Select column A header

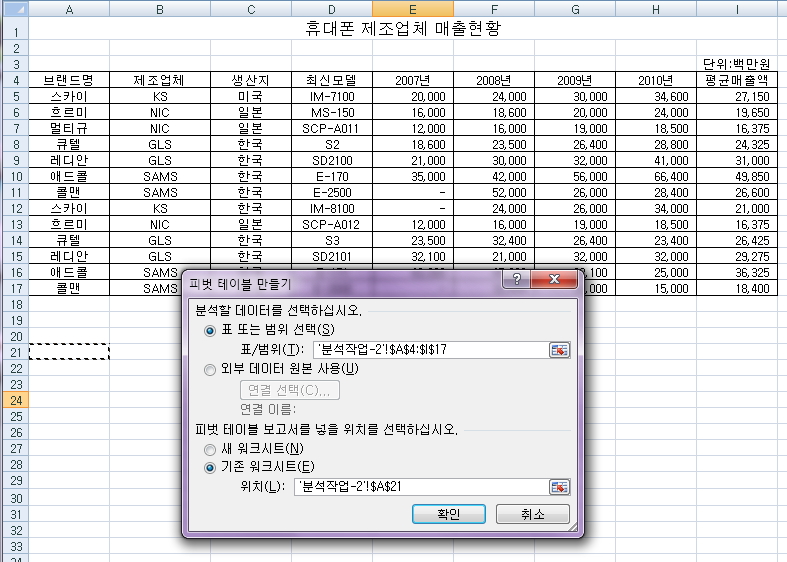(69, 9)
